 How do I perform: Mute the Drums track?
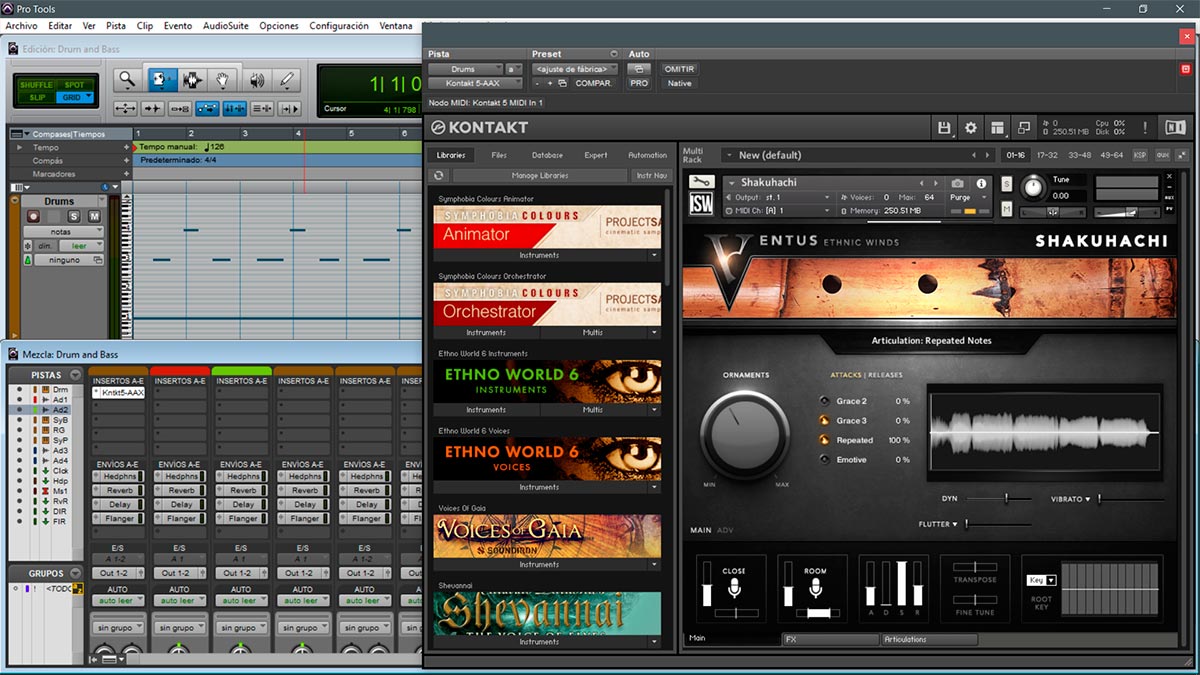click(x=94, y=216)
